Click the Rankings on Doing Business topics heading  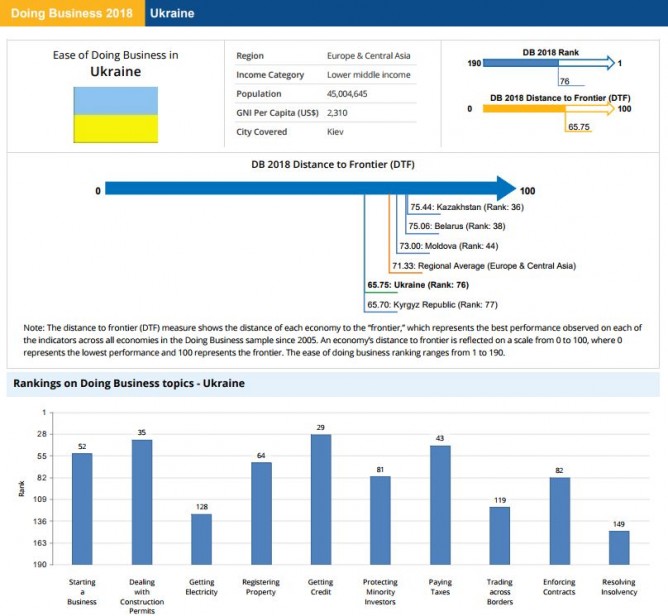[x=128, y=383]
